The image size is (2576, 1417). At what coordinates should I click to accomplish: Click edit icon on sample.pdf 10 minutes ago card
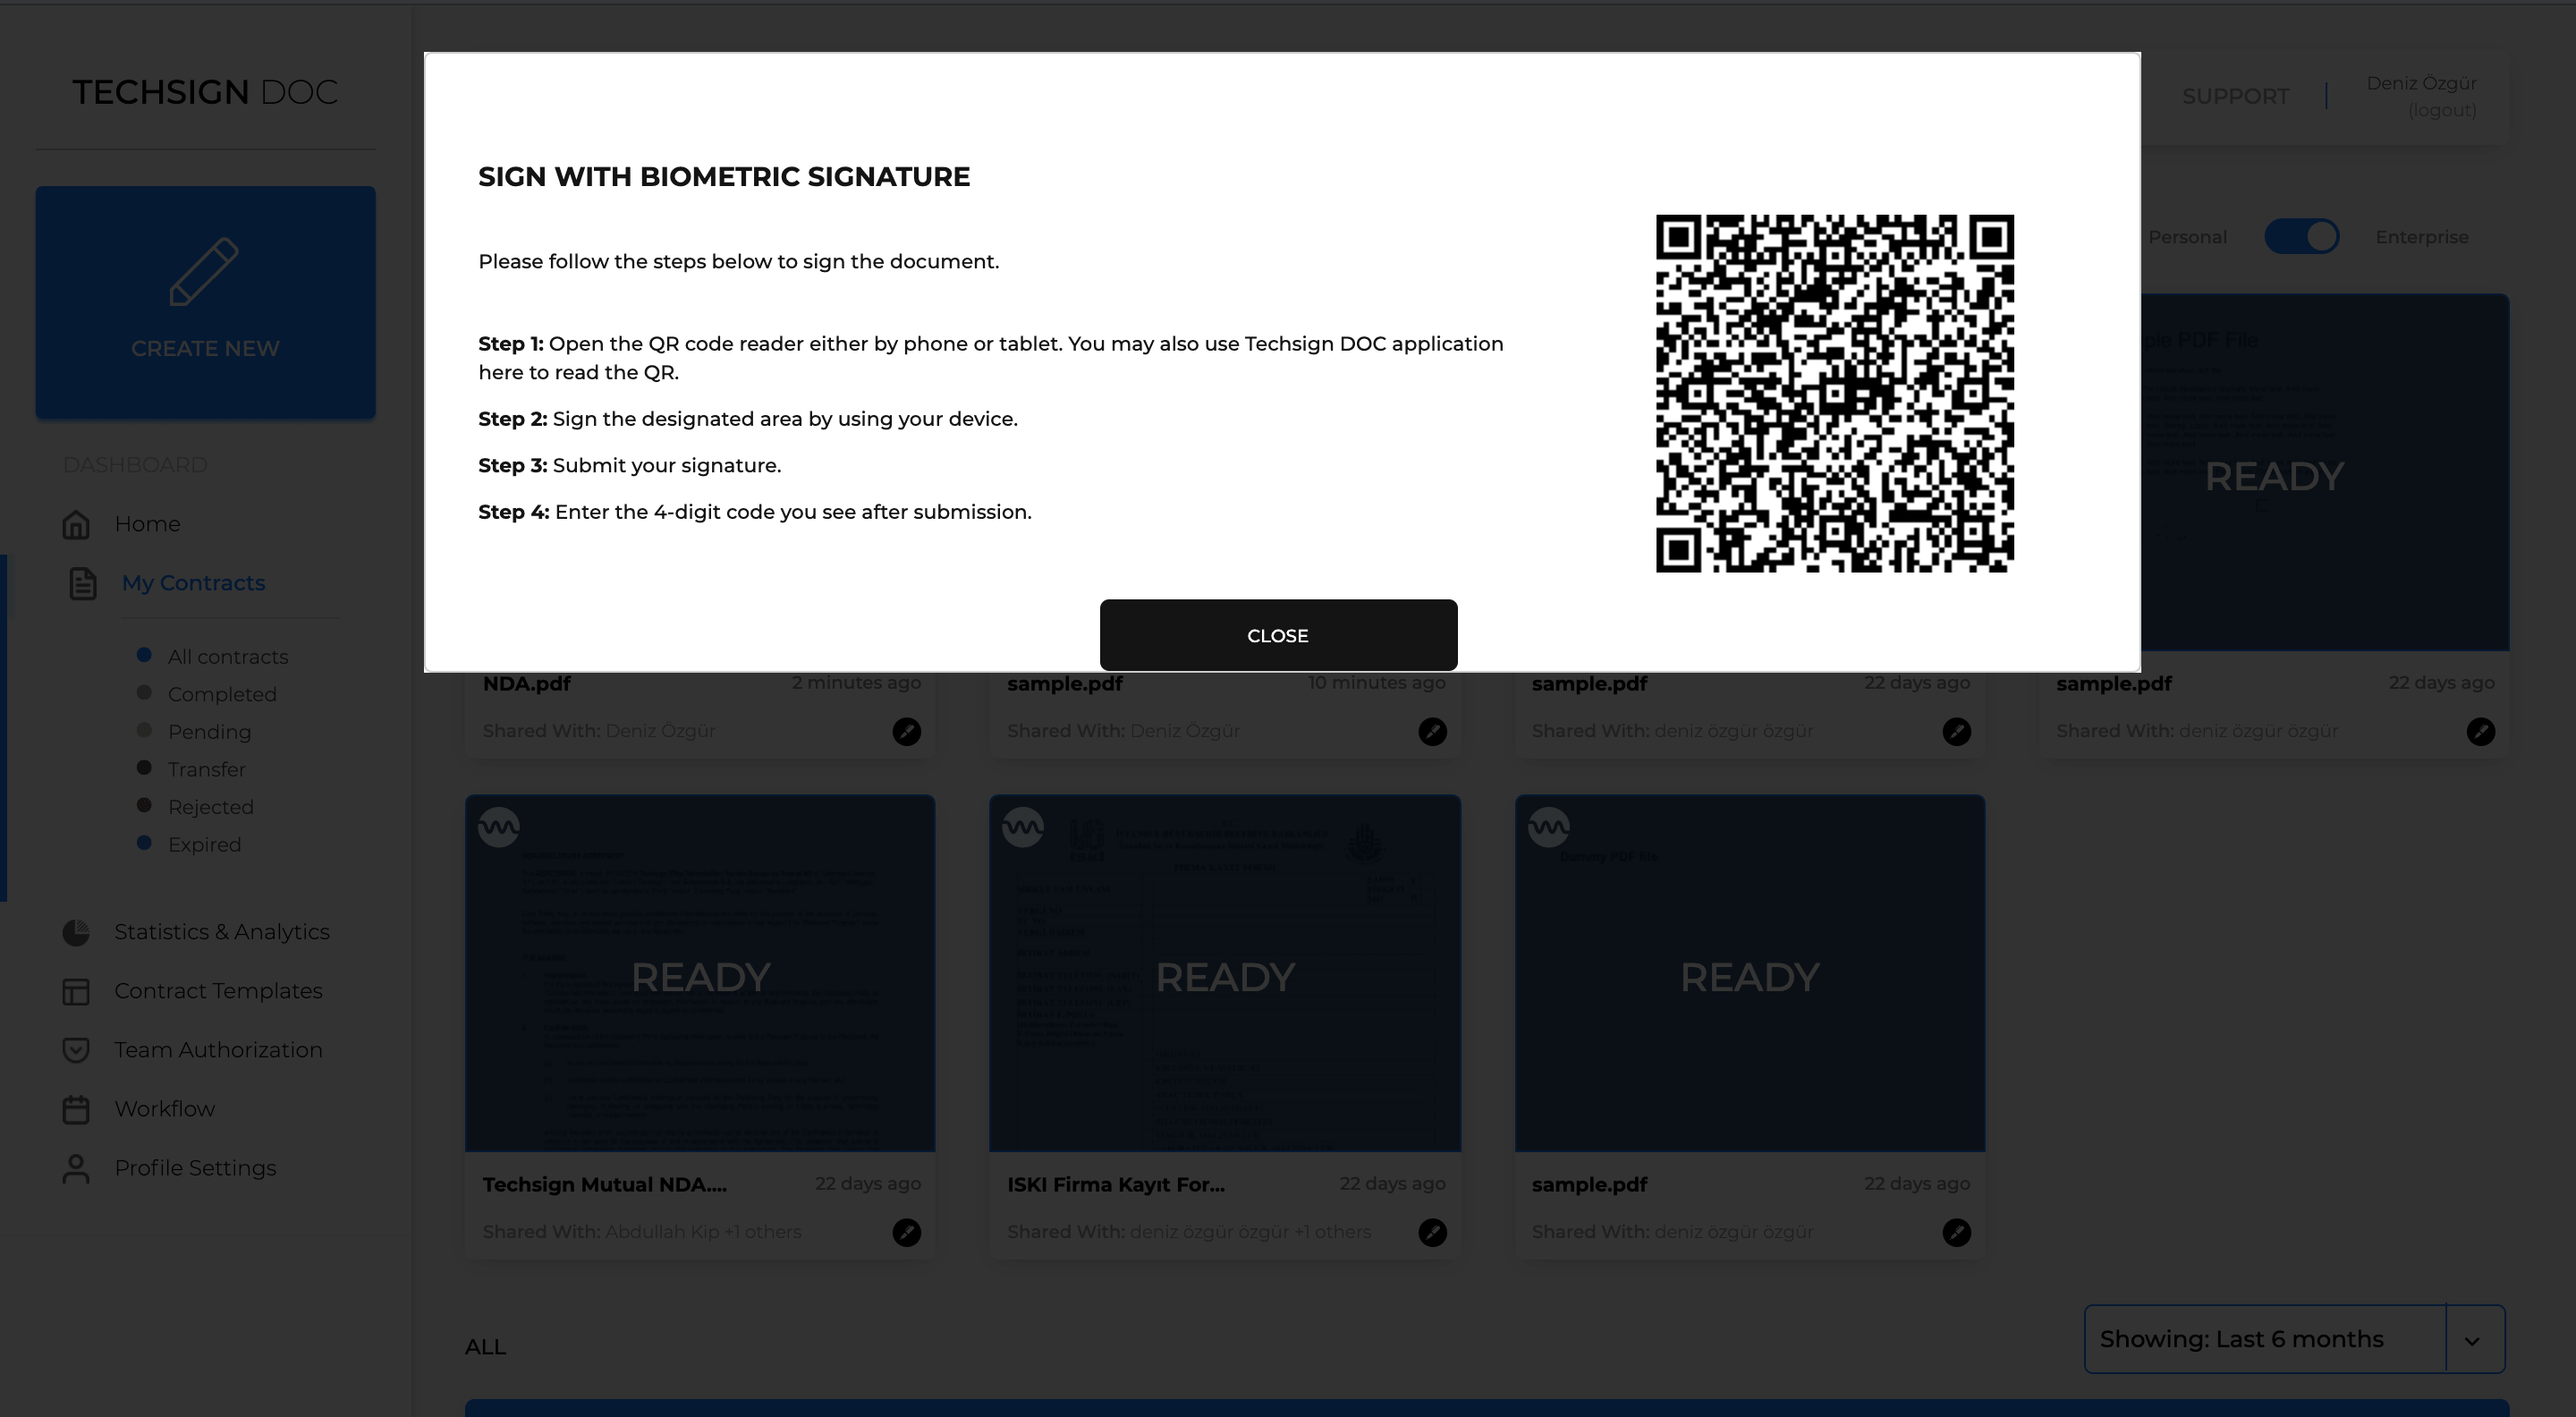click(1432, 732)
